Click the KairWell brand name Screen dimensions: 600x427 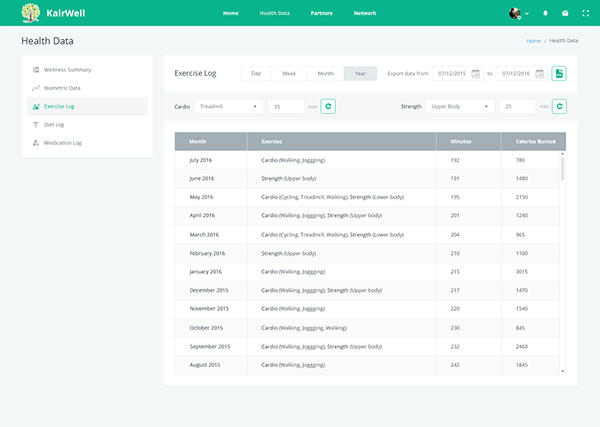point(66,13)
